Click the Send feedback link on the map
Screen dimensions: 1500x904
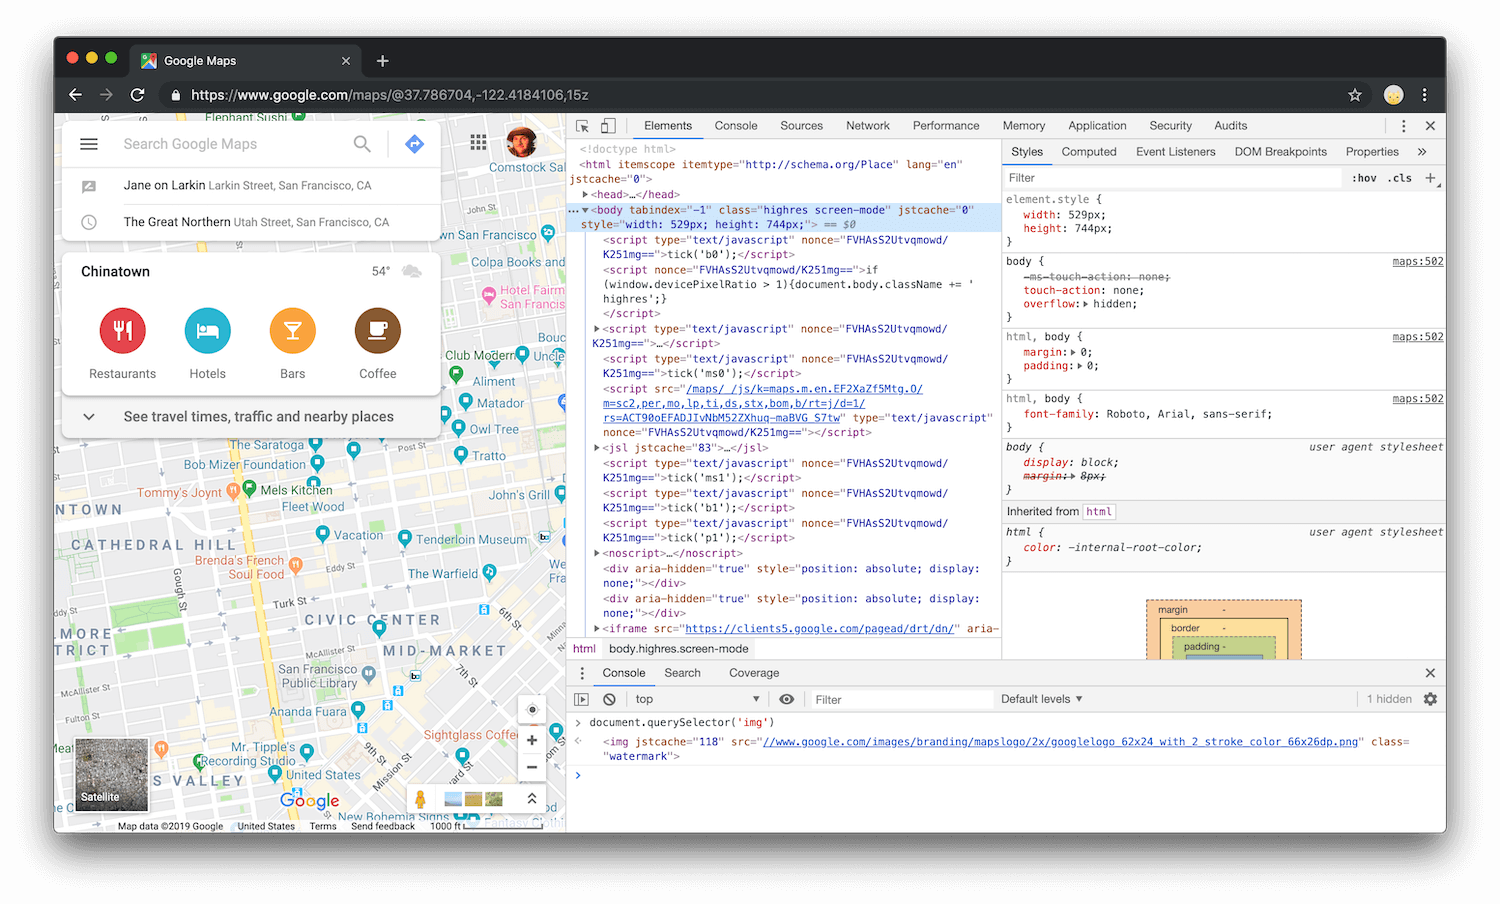click(383, 826)
